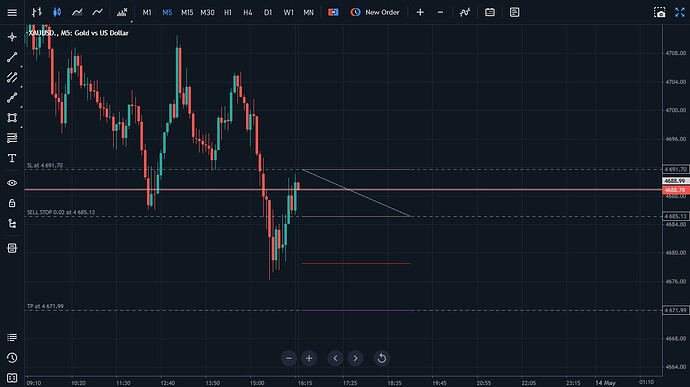Image resolution: width=690 pixels, height=387 pixels.
Task: Open the object tree icon
Action: 12,223
